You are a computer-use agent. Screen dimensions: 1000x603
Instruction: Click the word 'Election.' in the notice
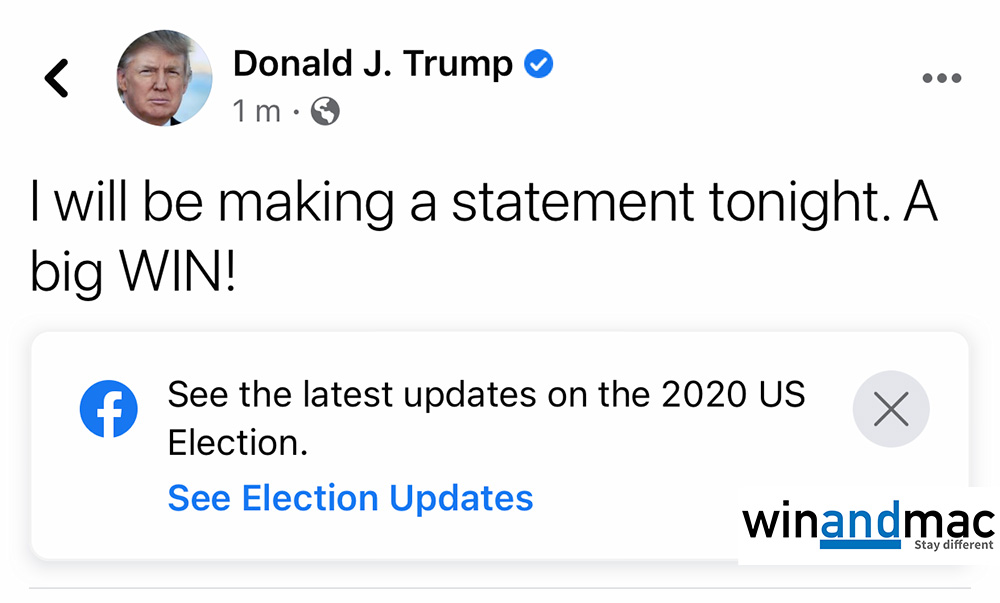[x=238, y=442]
